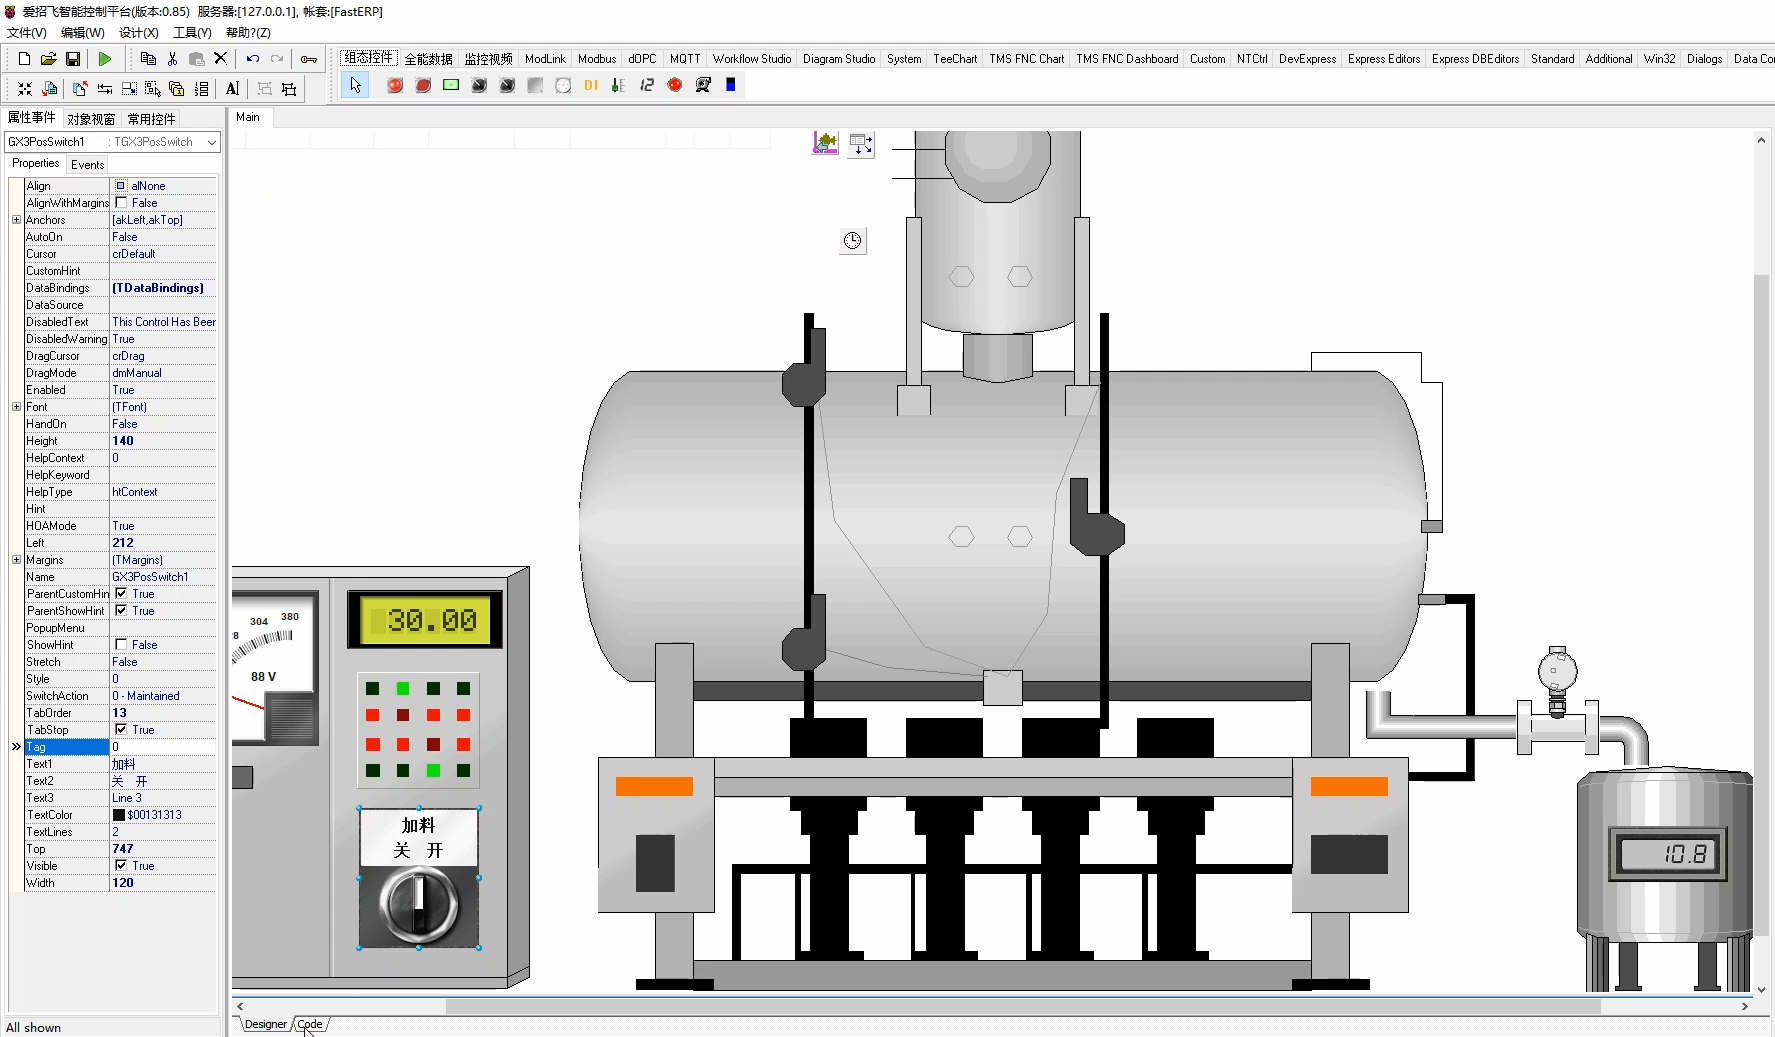
Task: Pick the numeric 12 display component
Action: tap(647, 85)
